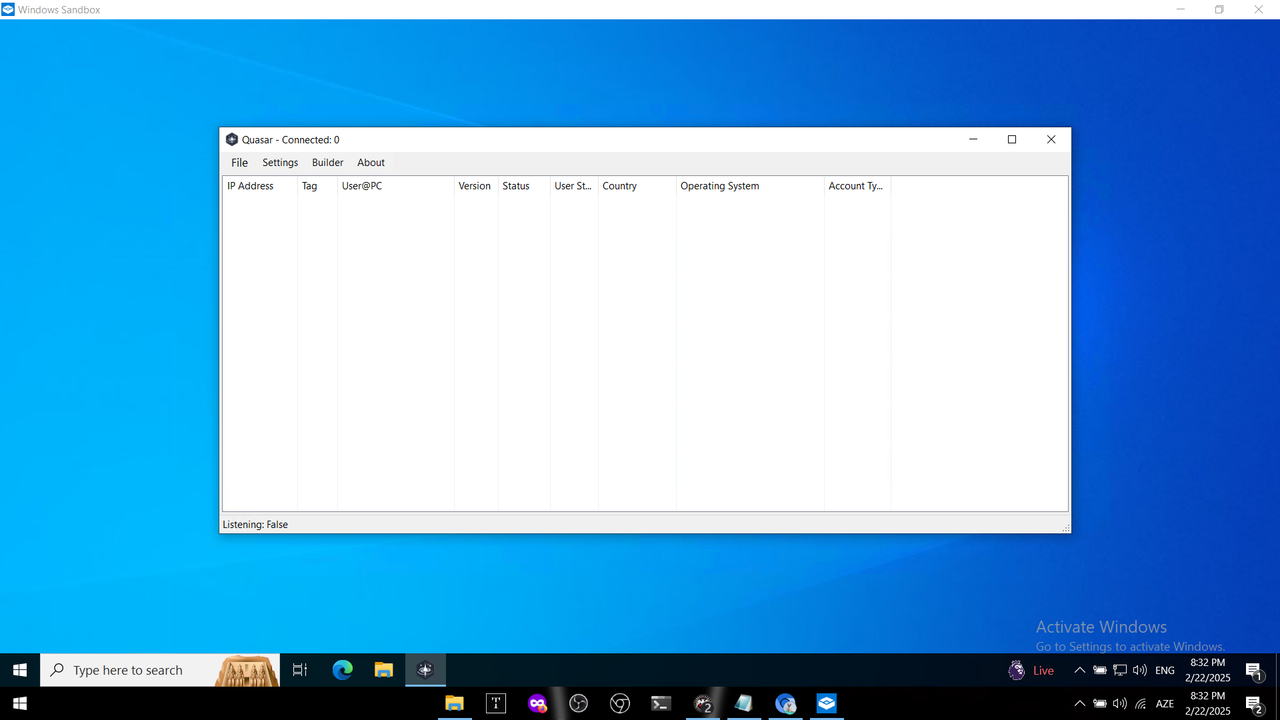Open File Explorer next to the Typora icon

click(454, 704)
